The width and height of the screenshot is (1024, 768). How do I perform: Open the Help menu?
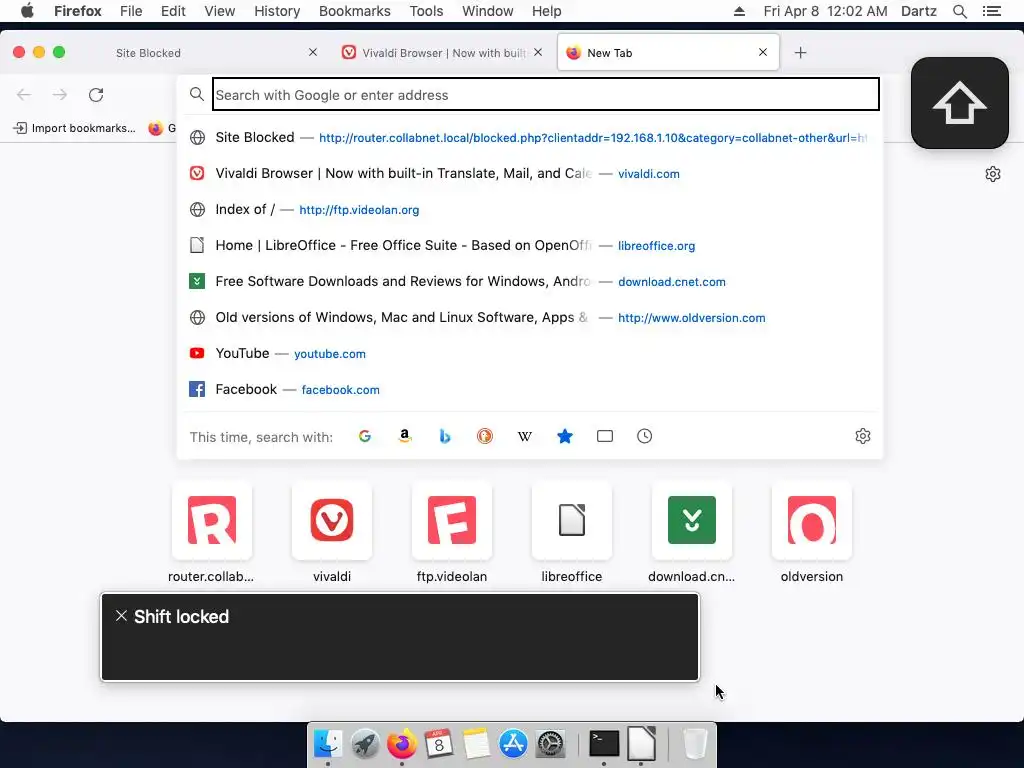(x=547, y=11)
